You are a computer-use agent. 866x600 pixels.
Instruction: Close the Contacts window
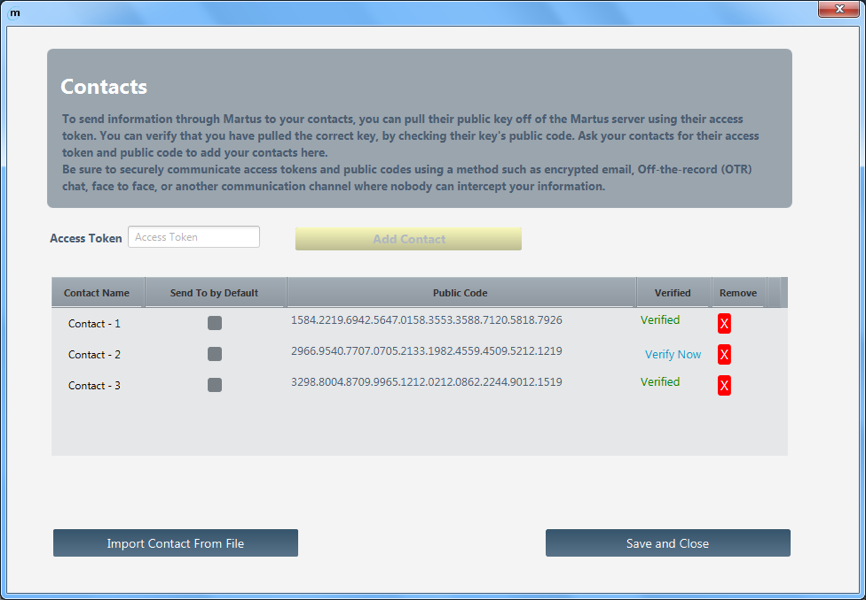[x=839, y=9]
